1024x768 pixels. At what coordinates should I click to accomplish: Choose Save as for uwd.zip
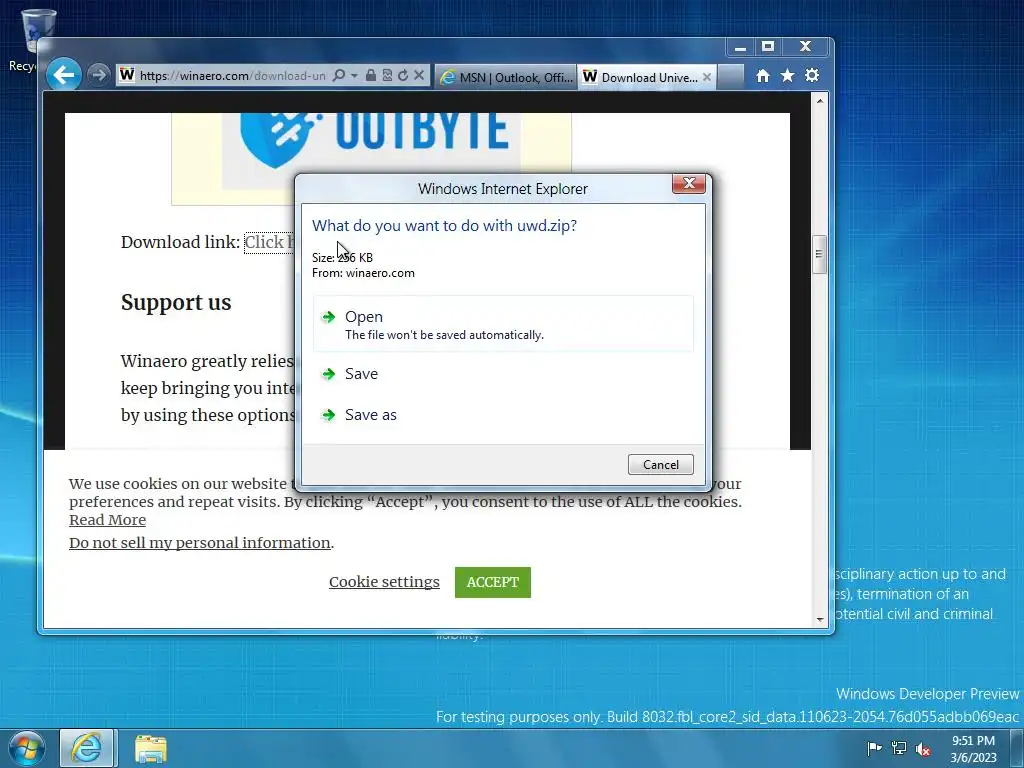pos(503,415)
